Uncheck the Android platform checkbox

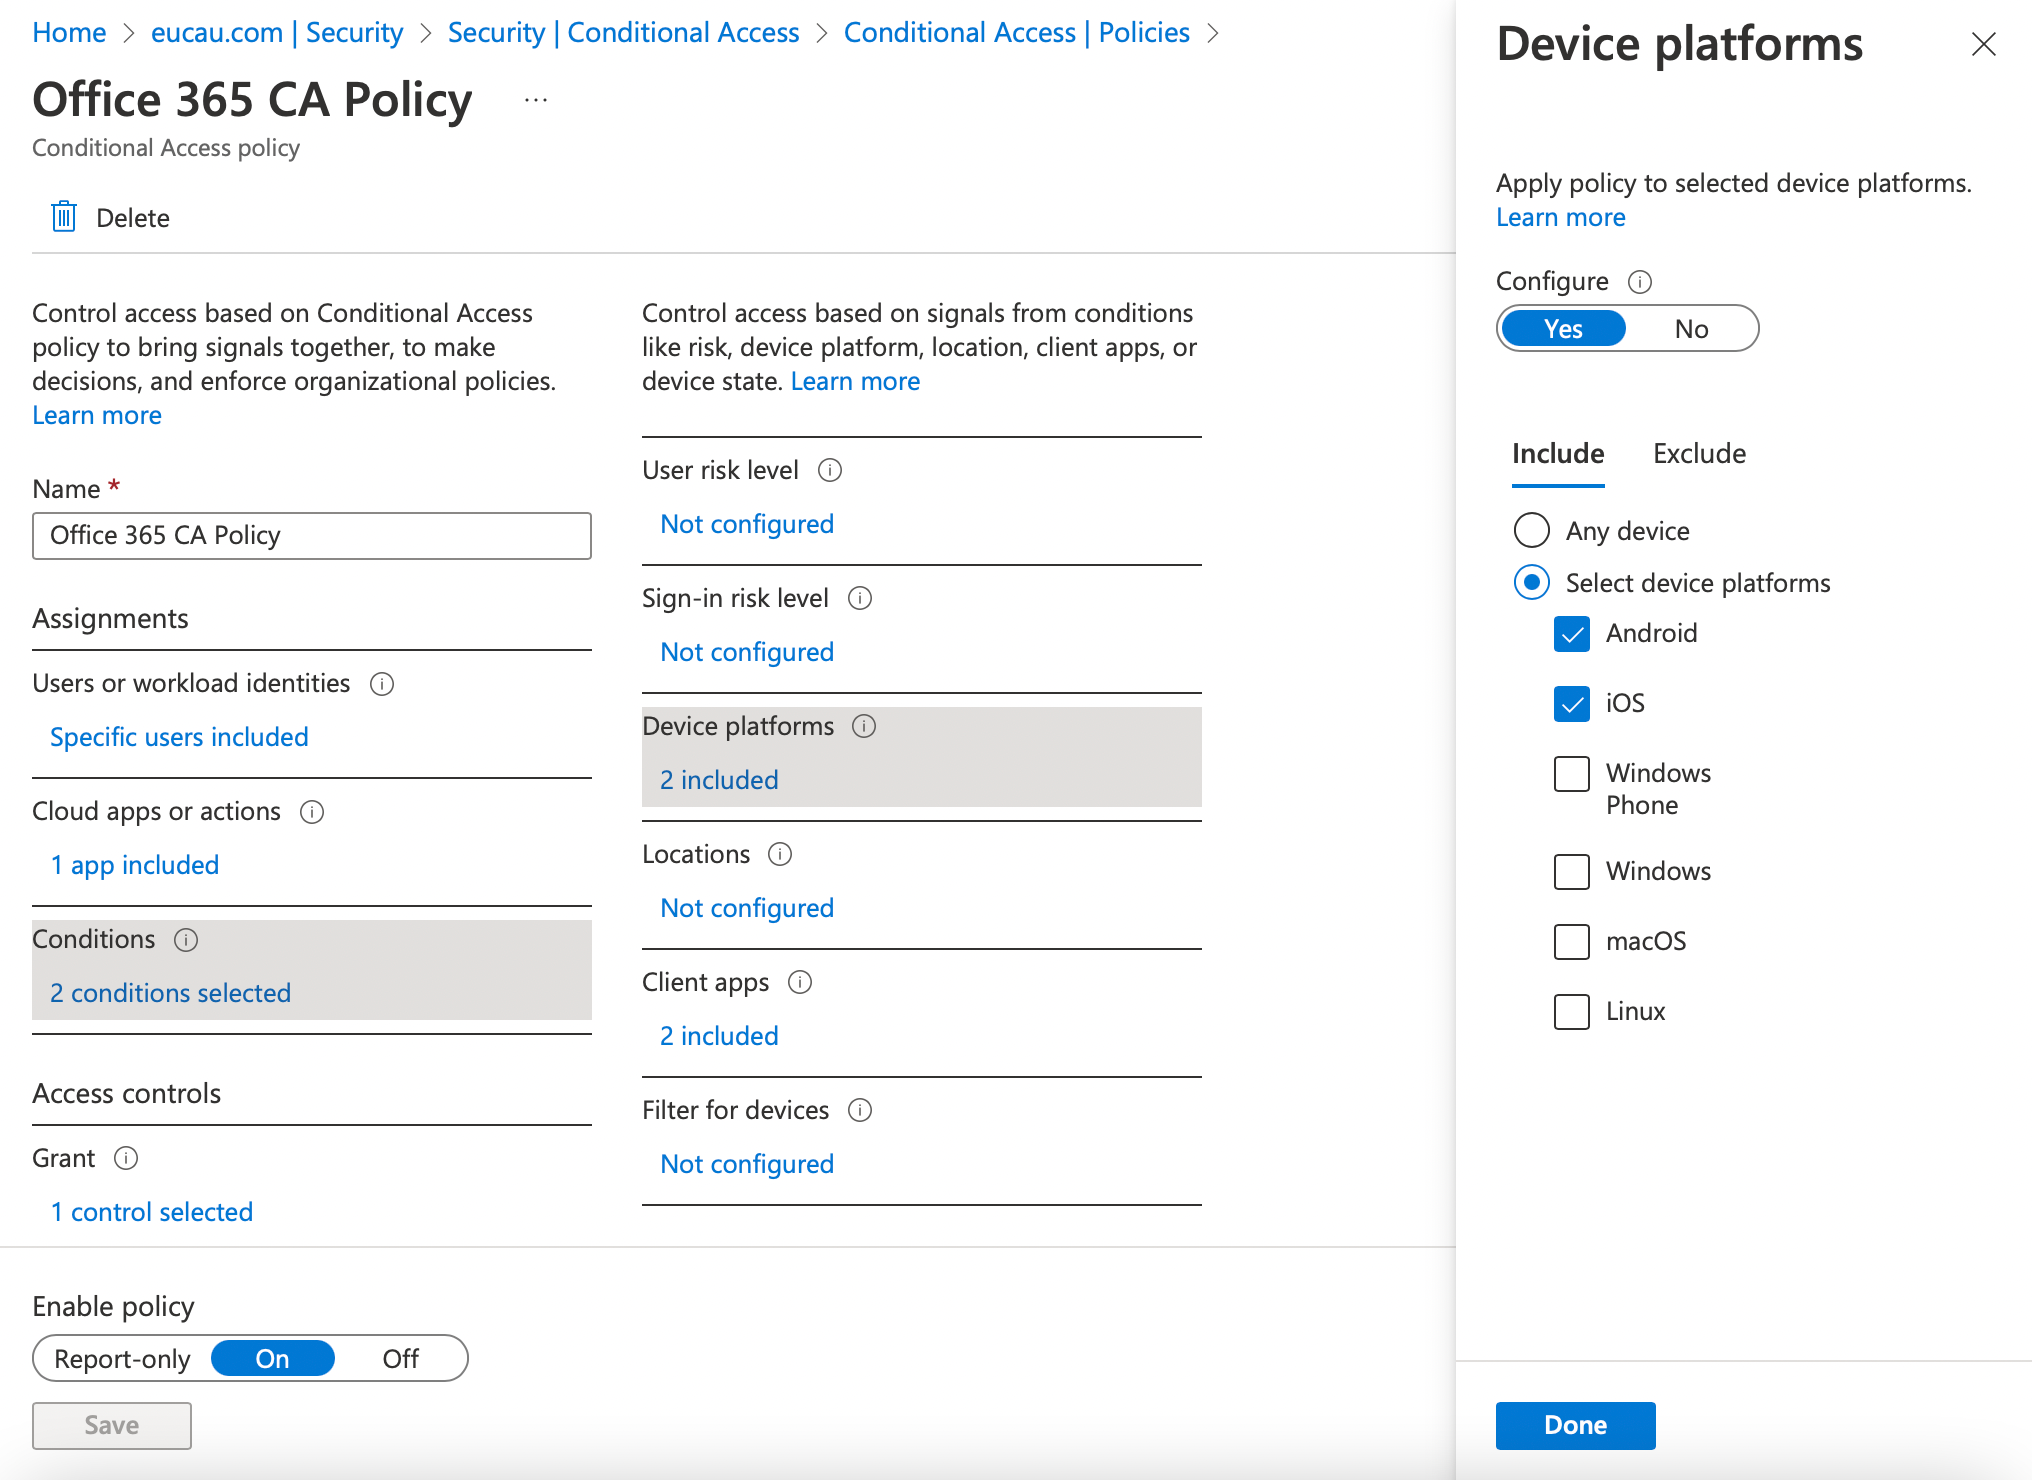(1571, 634)
